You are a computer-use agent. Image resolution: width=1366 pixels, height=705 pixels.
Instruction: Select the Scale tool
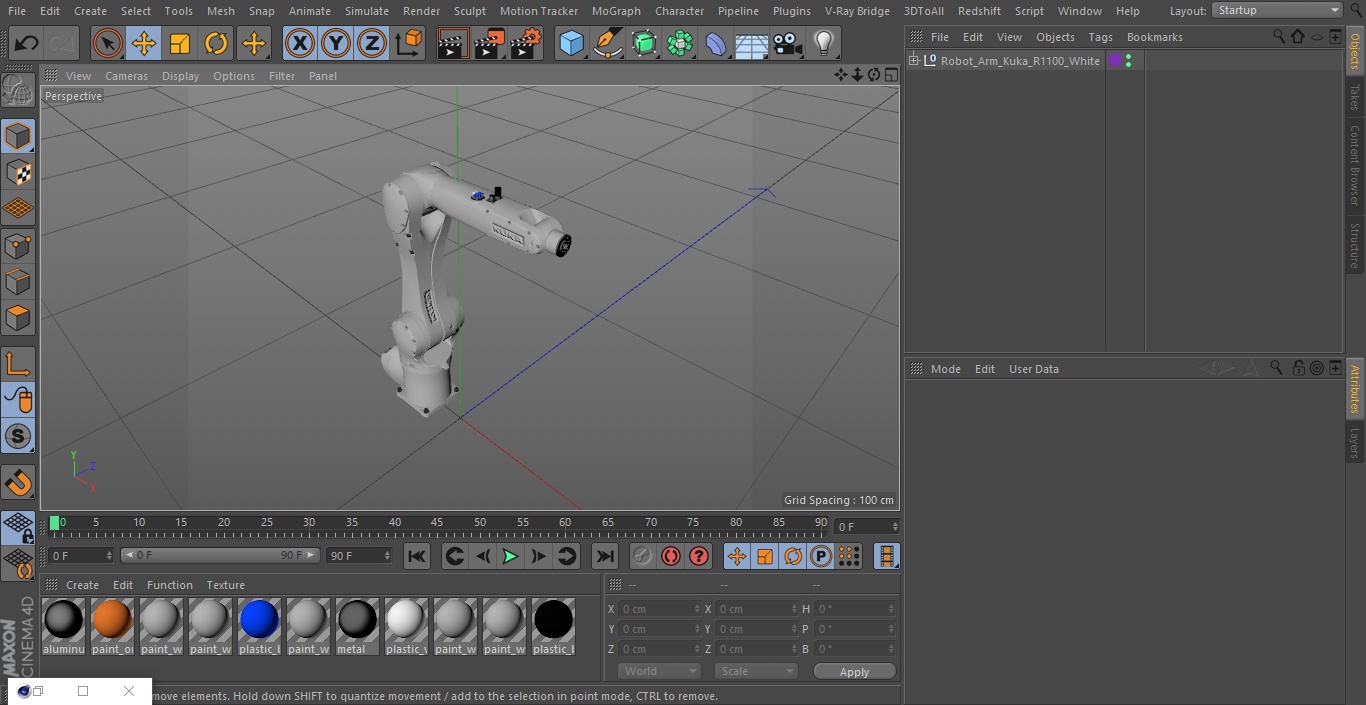(180, 43)
